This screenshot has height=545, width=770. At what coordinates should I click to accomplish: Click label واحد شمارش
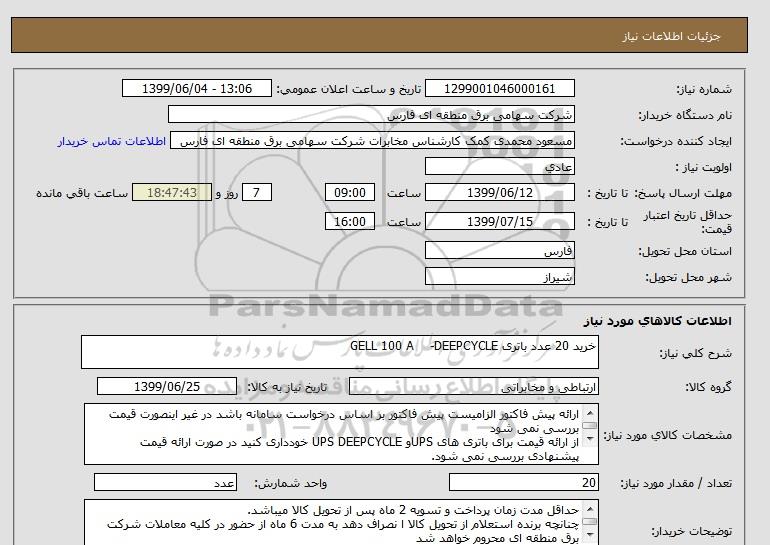[x=290, y=484]
